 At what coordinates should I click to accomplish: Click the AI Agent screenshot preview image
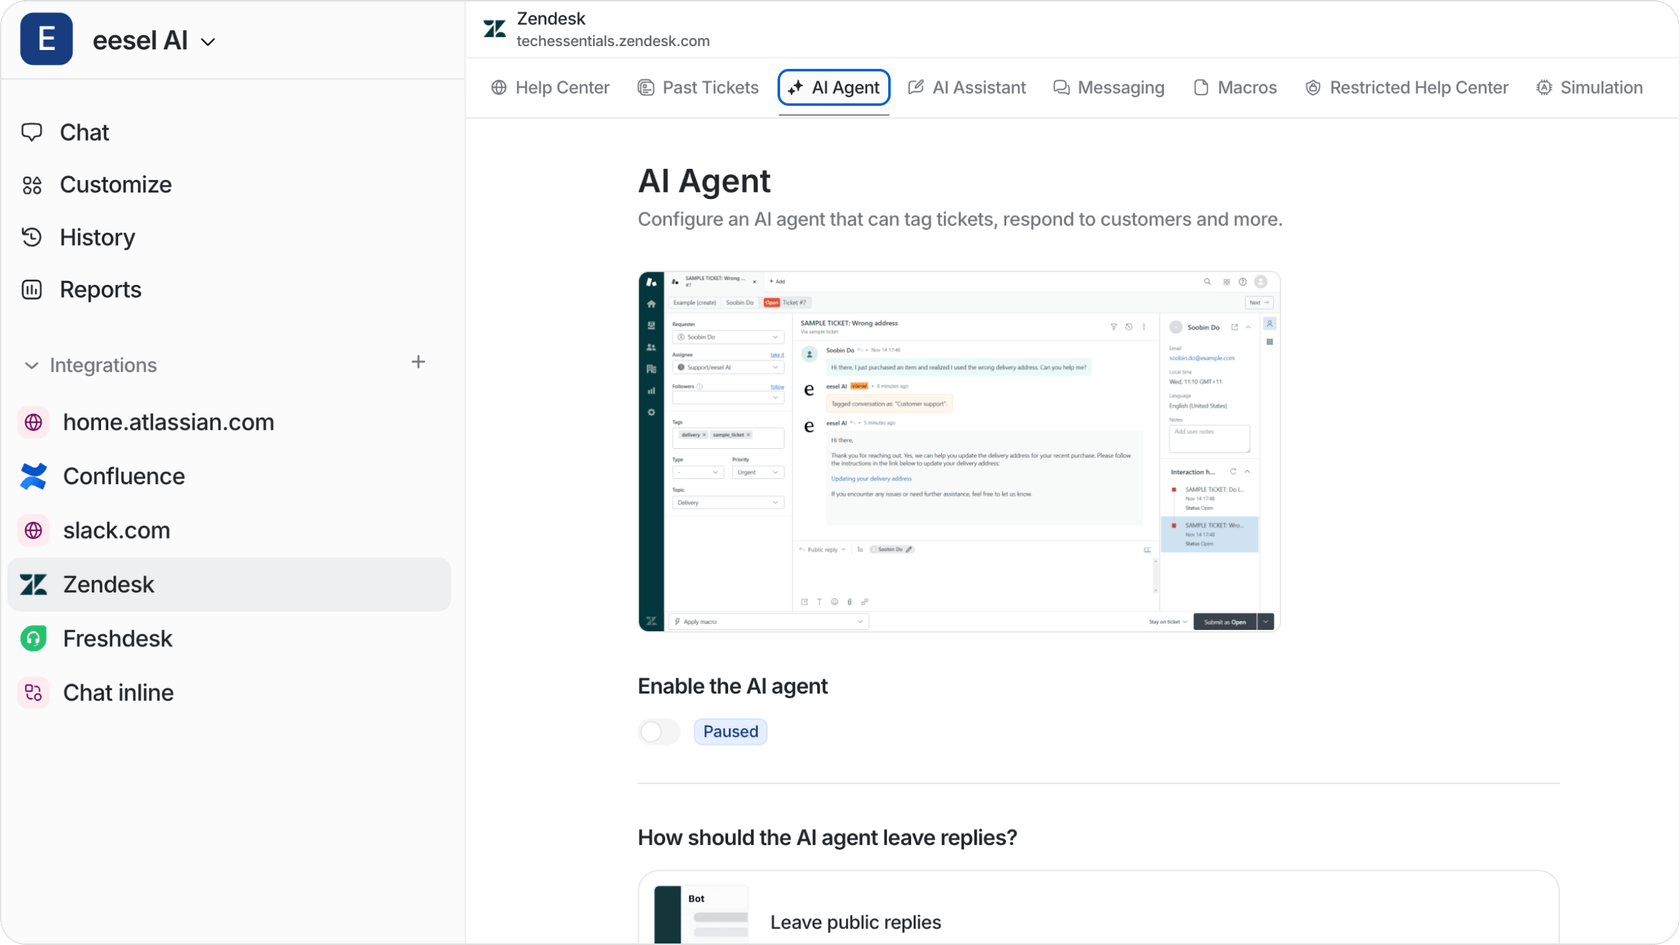[x=959, y=450]
